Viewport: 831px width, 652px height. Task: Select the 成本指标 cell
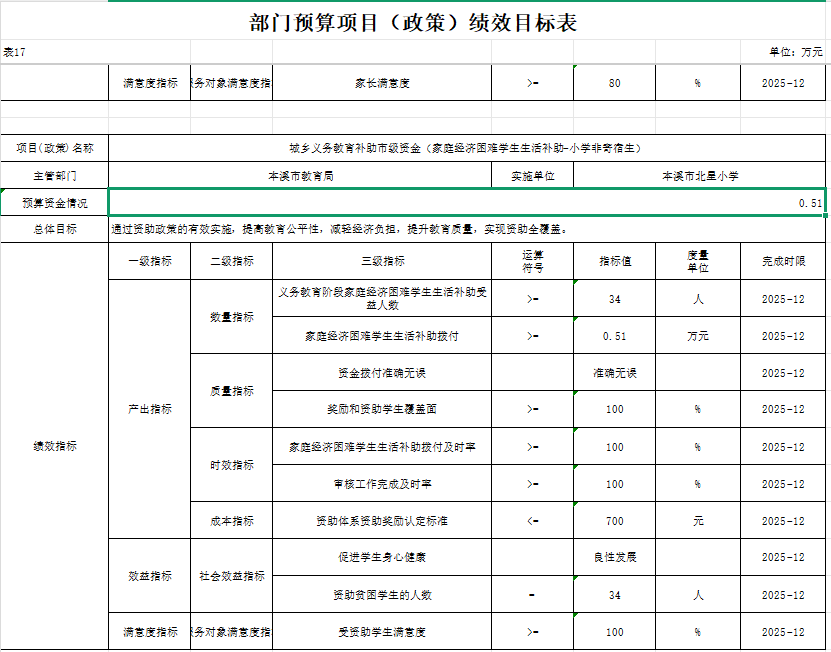[232, 521]
